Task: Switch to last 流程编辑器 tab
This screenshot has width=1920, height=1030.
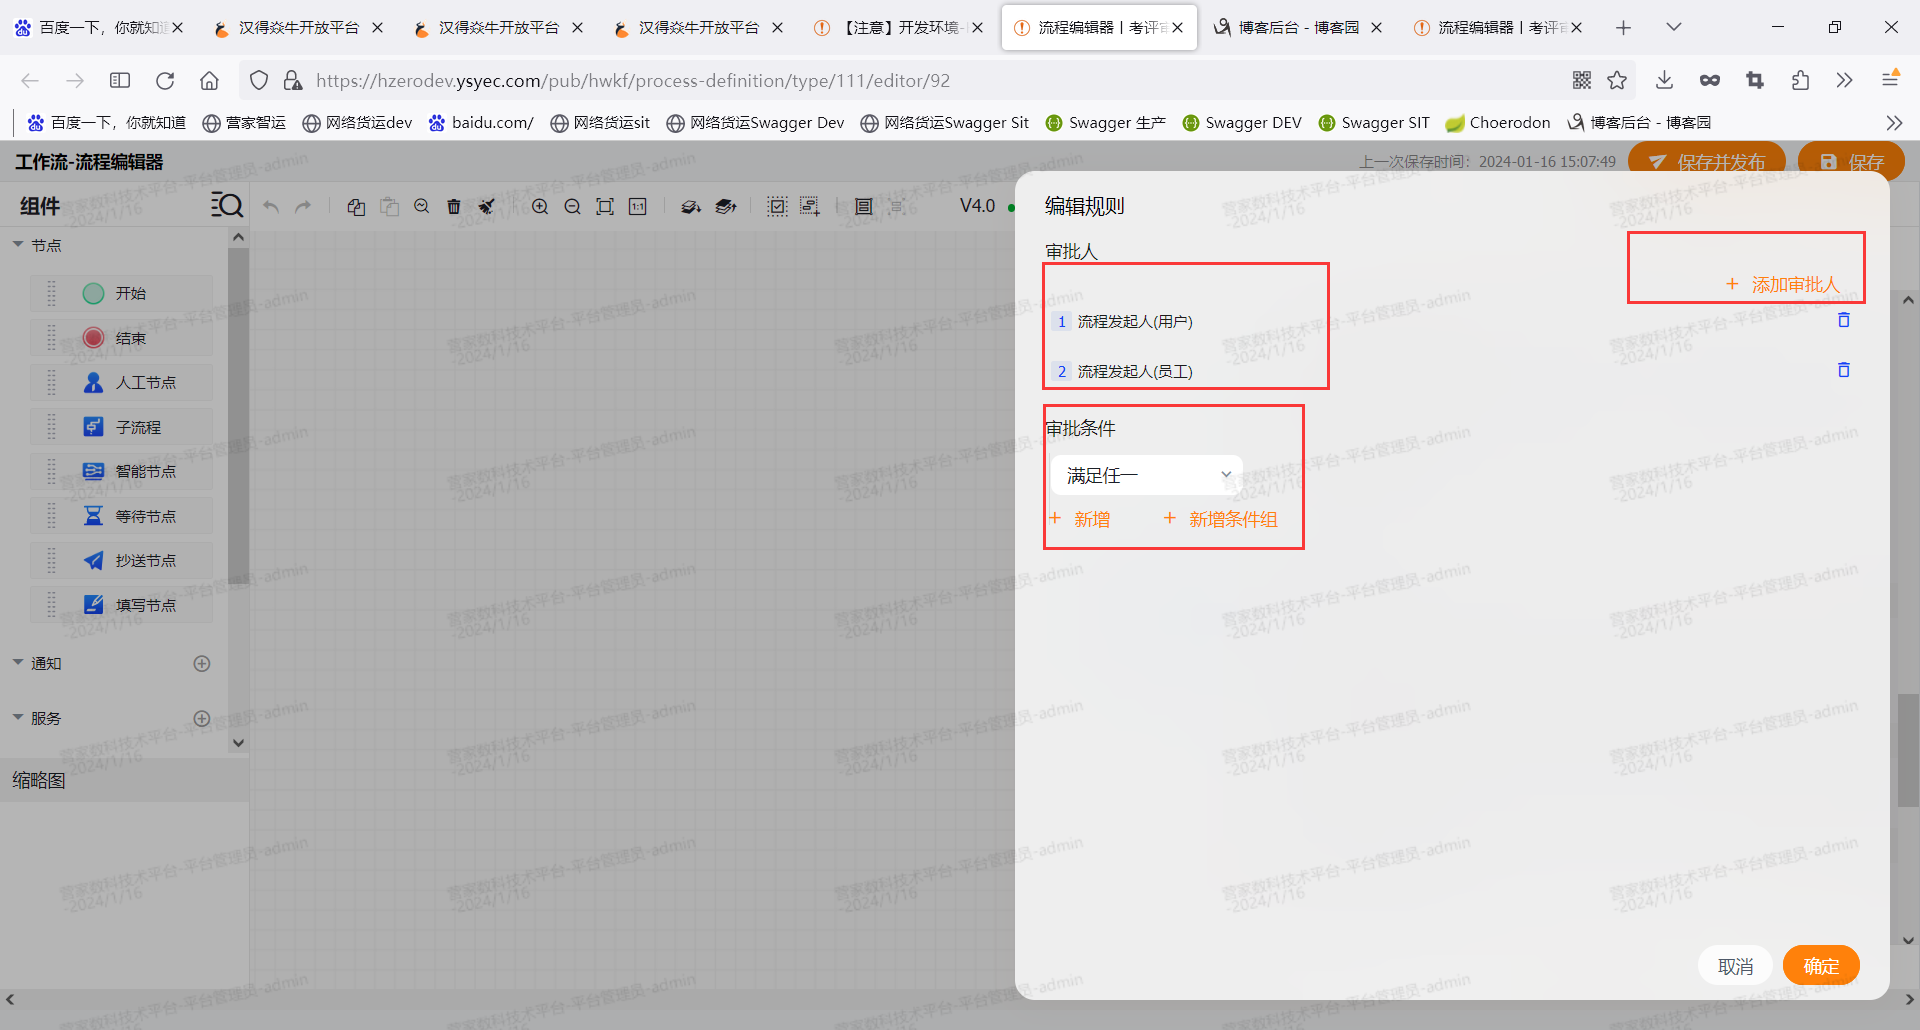Action: click(x=1498, y=27)
